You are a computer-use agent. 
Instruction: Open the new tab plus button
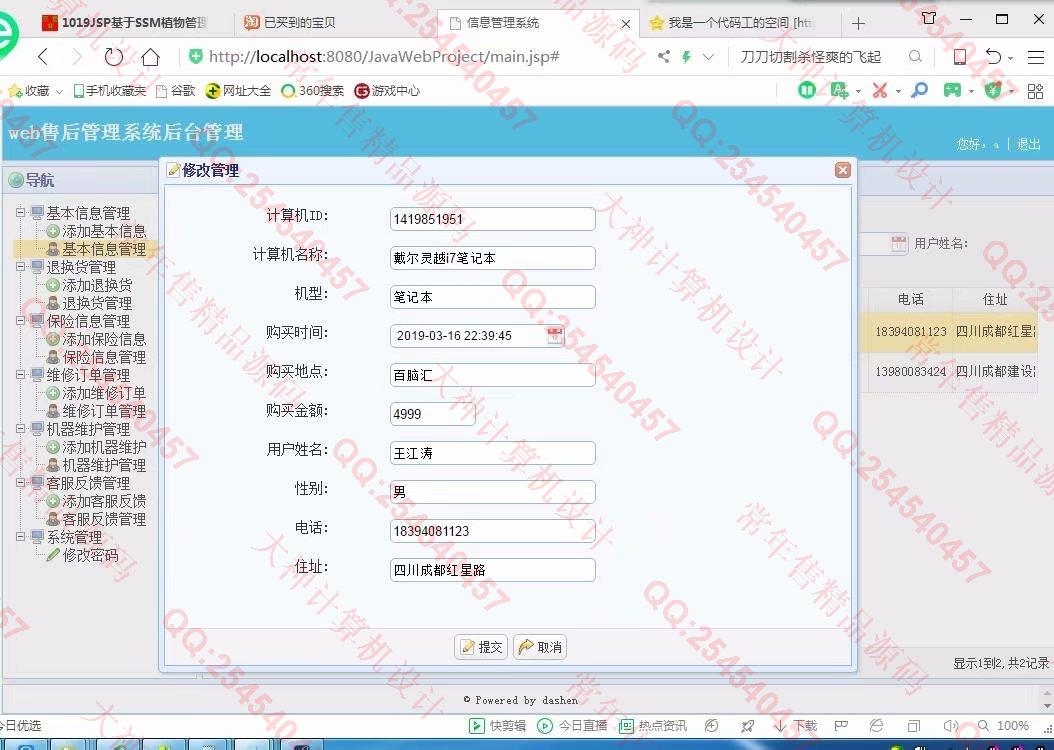[858, 24]
